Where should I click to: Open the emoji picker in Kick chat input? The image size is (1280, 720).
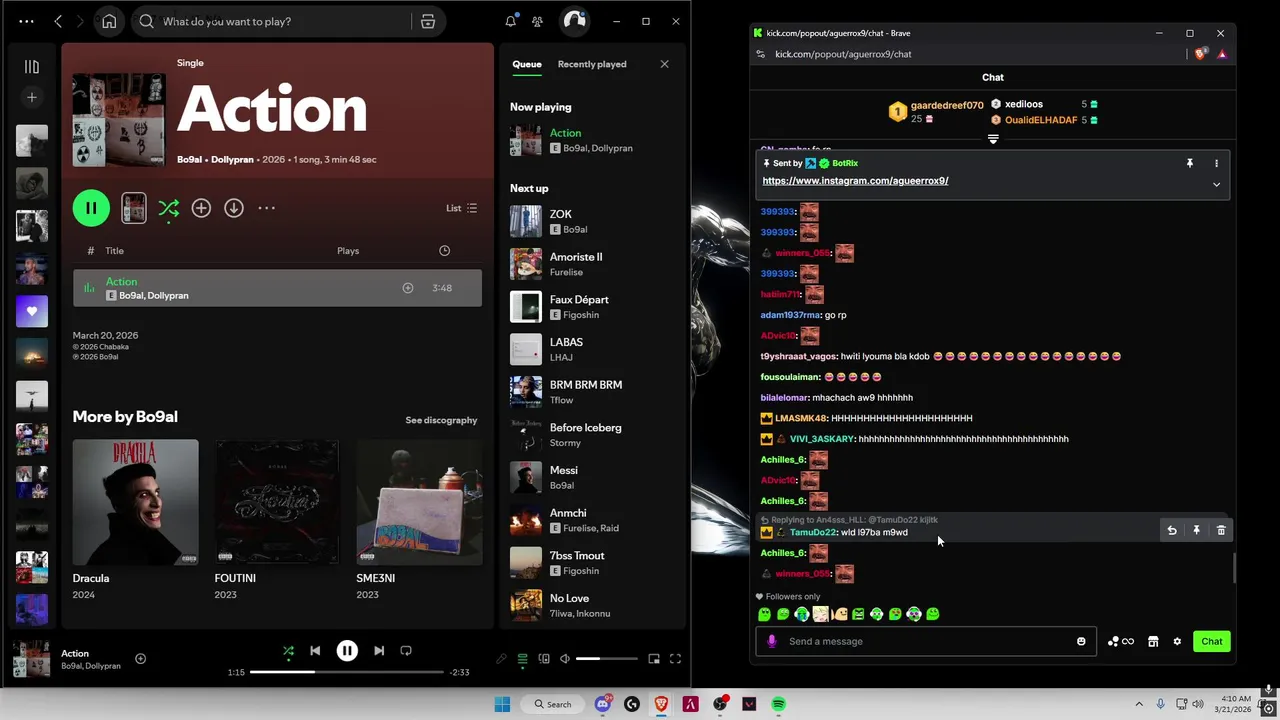1081,641
